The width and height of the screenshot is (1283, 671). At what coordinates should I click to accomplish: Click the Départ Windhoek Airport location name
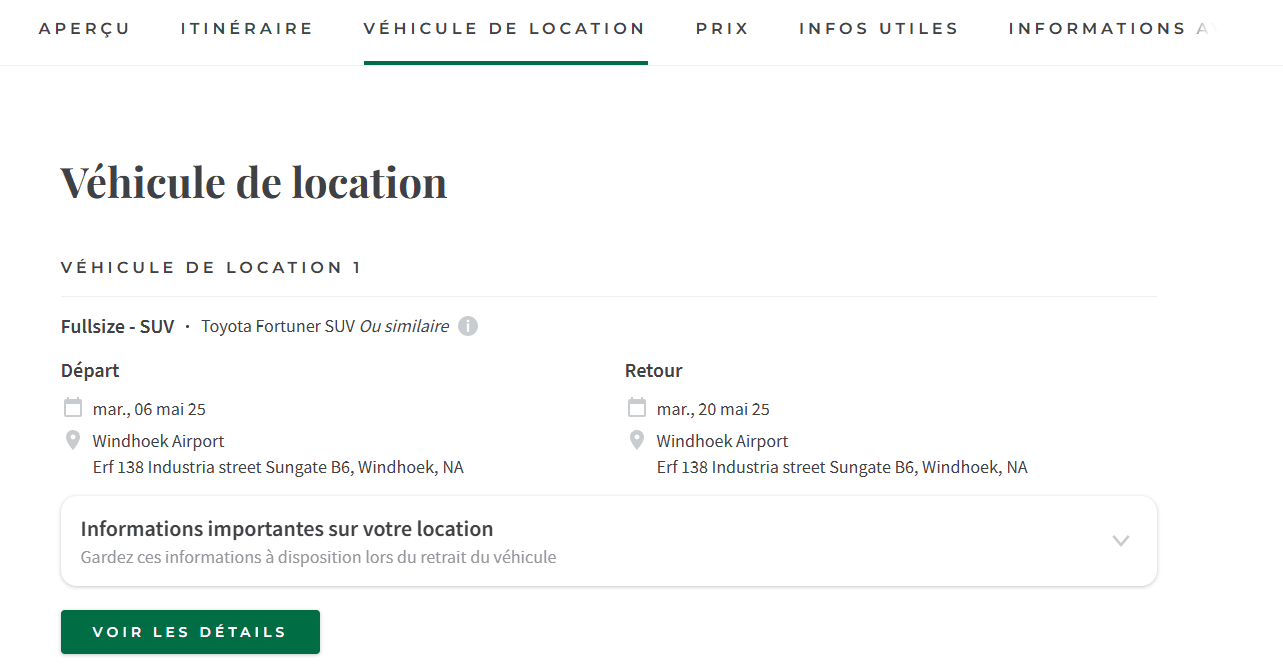[x=158, y=441]
